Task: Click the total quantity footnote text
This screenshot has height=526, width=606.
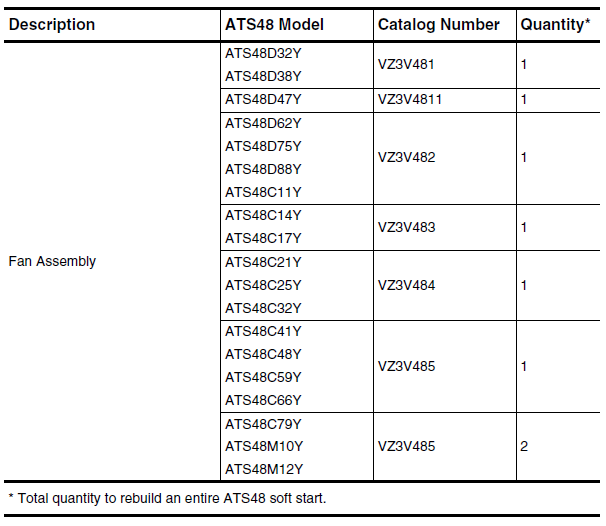Action: pyautogui.click(x=167, y=499)
